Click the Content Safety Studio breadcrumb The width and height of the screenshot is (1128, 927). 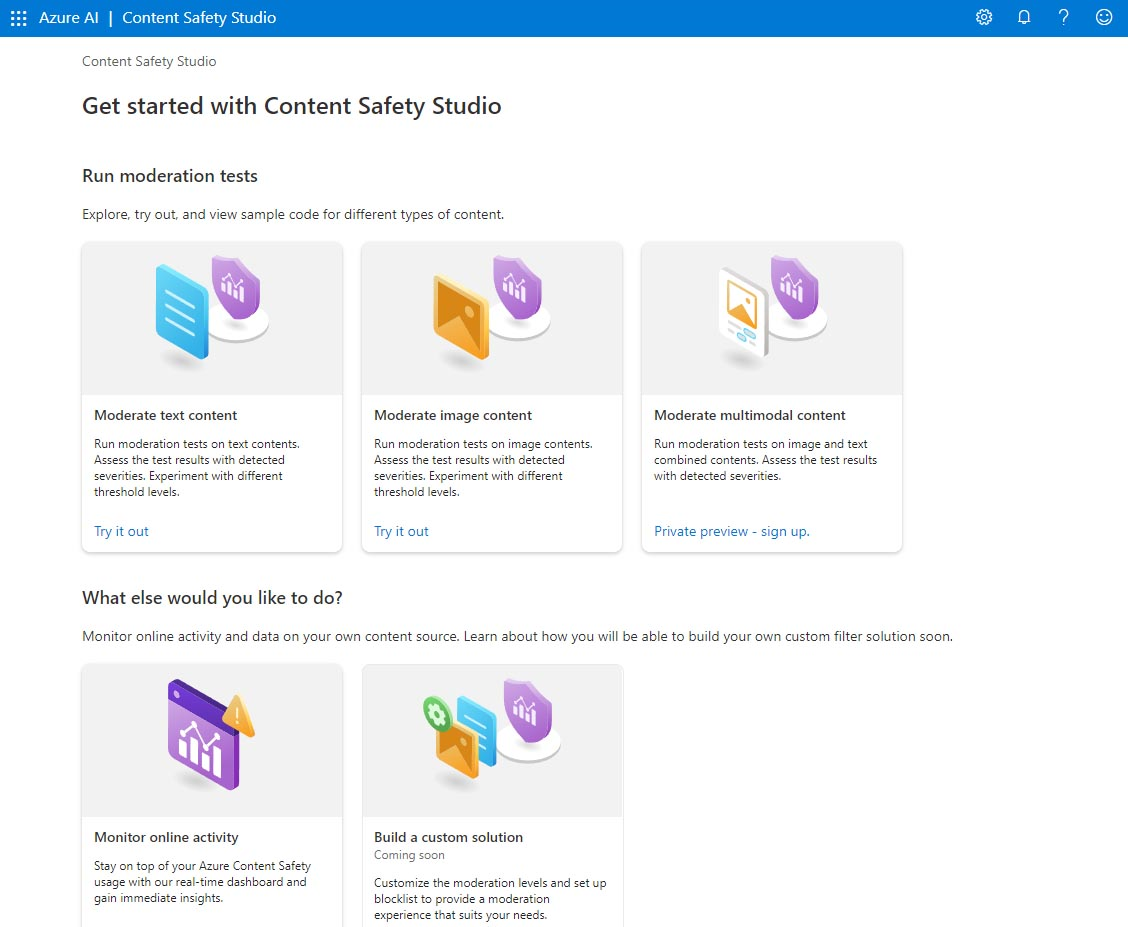[x=149, y=61]
